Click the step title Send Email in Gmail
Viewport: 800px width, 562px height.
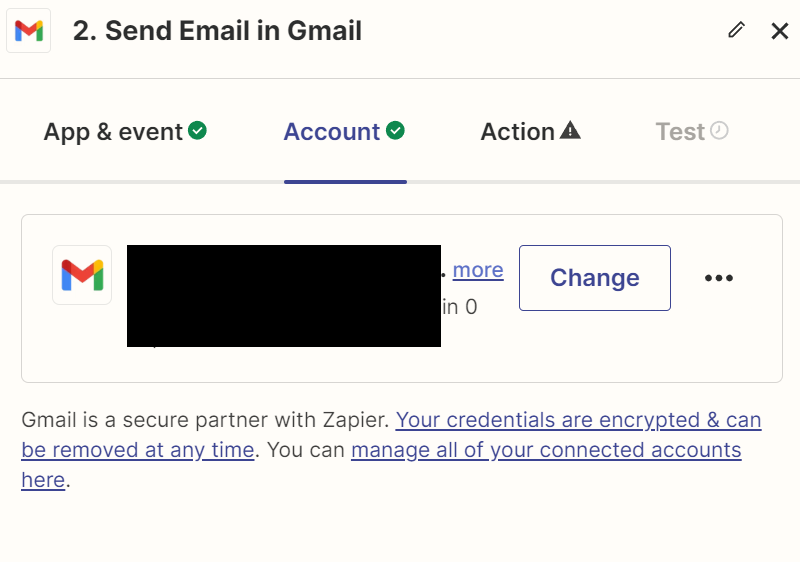(217, 31)
